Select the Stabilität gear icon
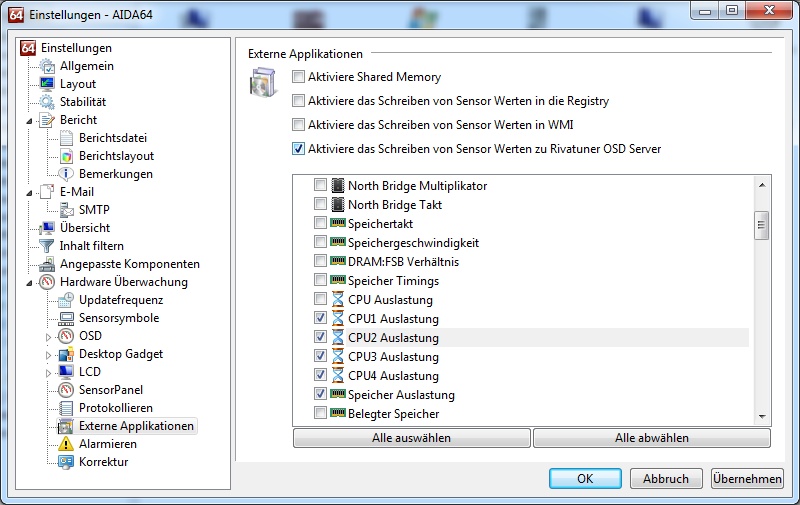 [47, 102]
